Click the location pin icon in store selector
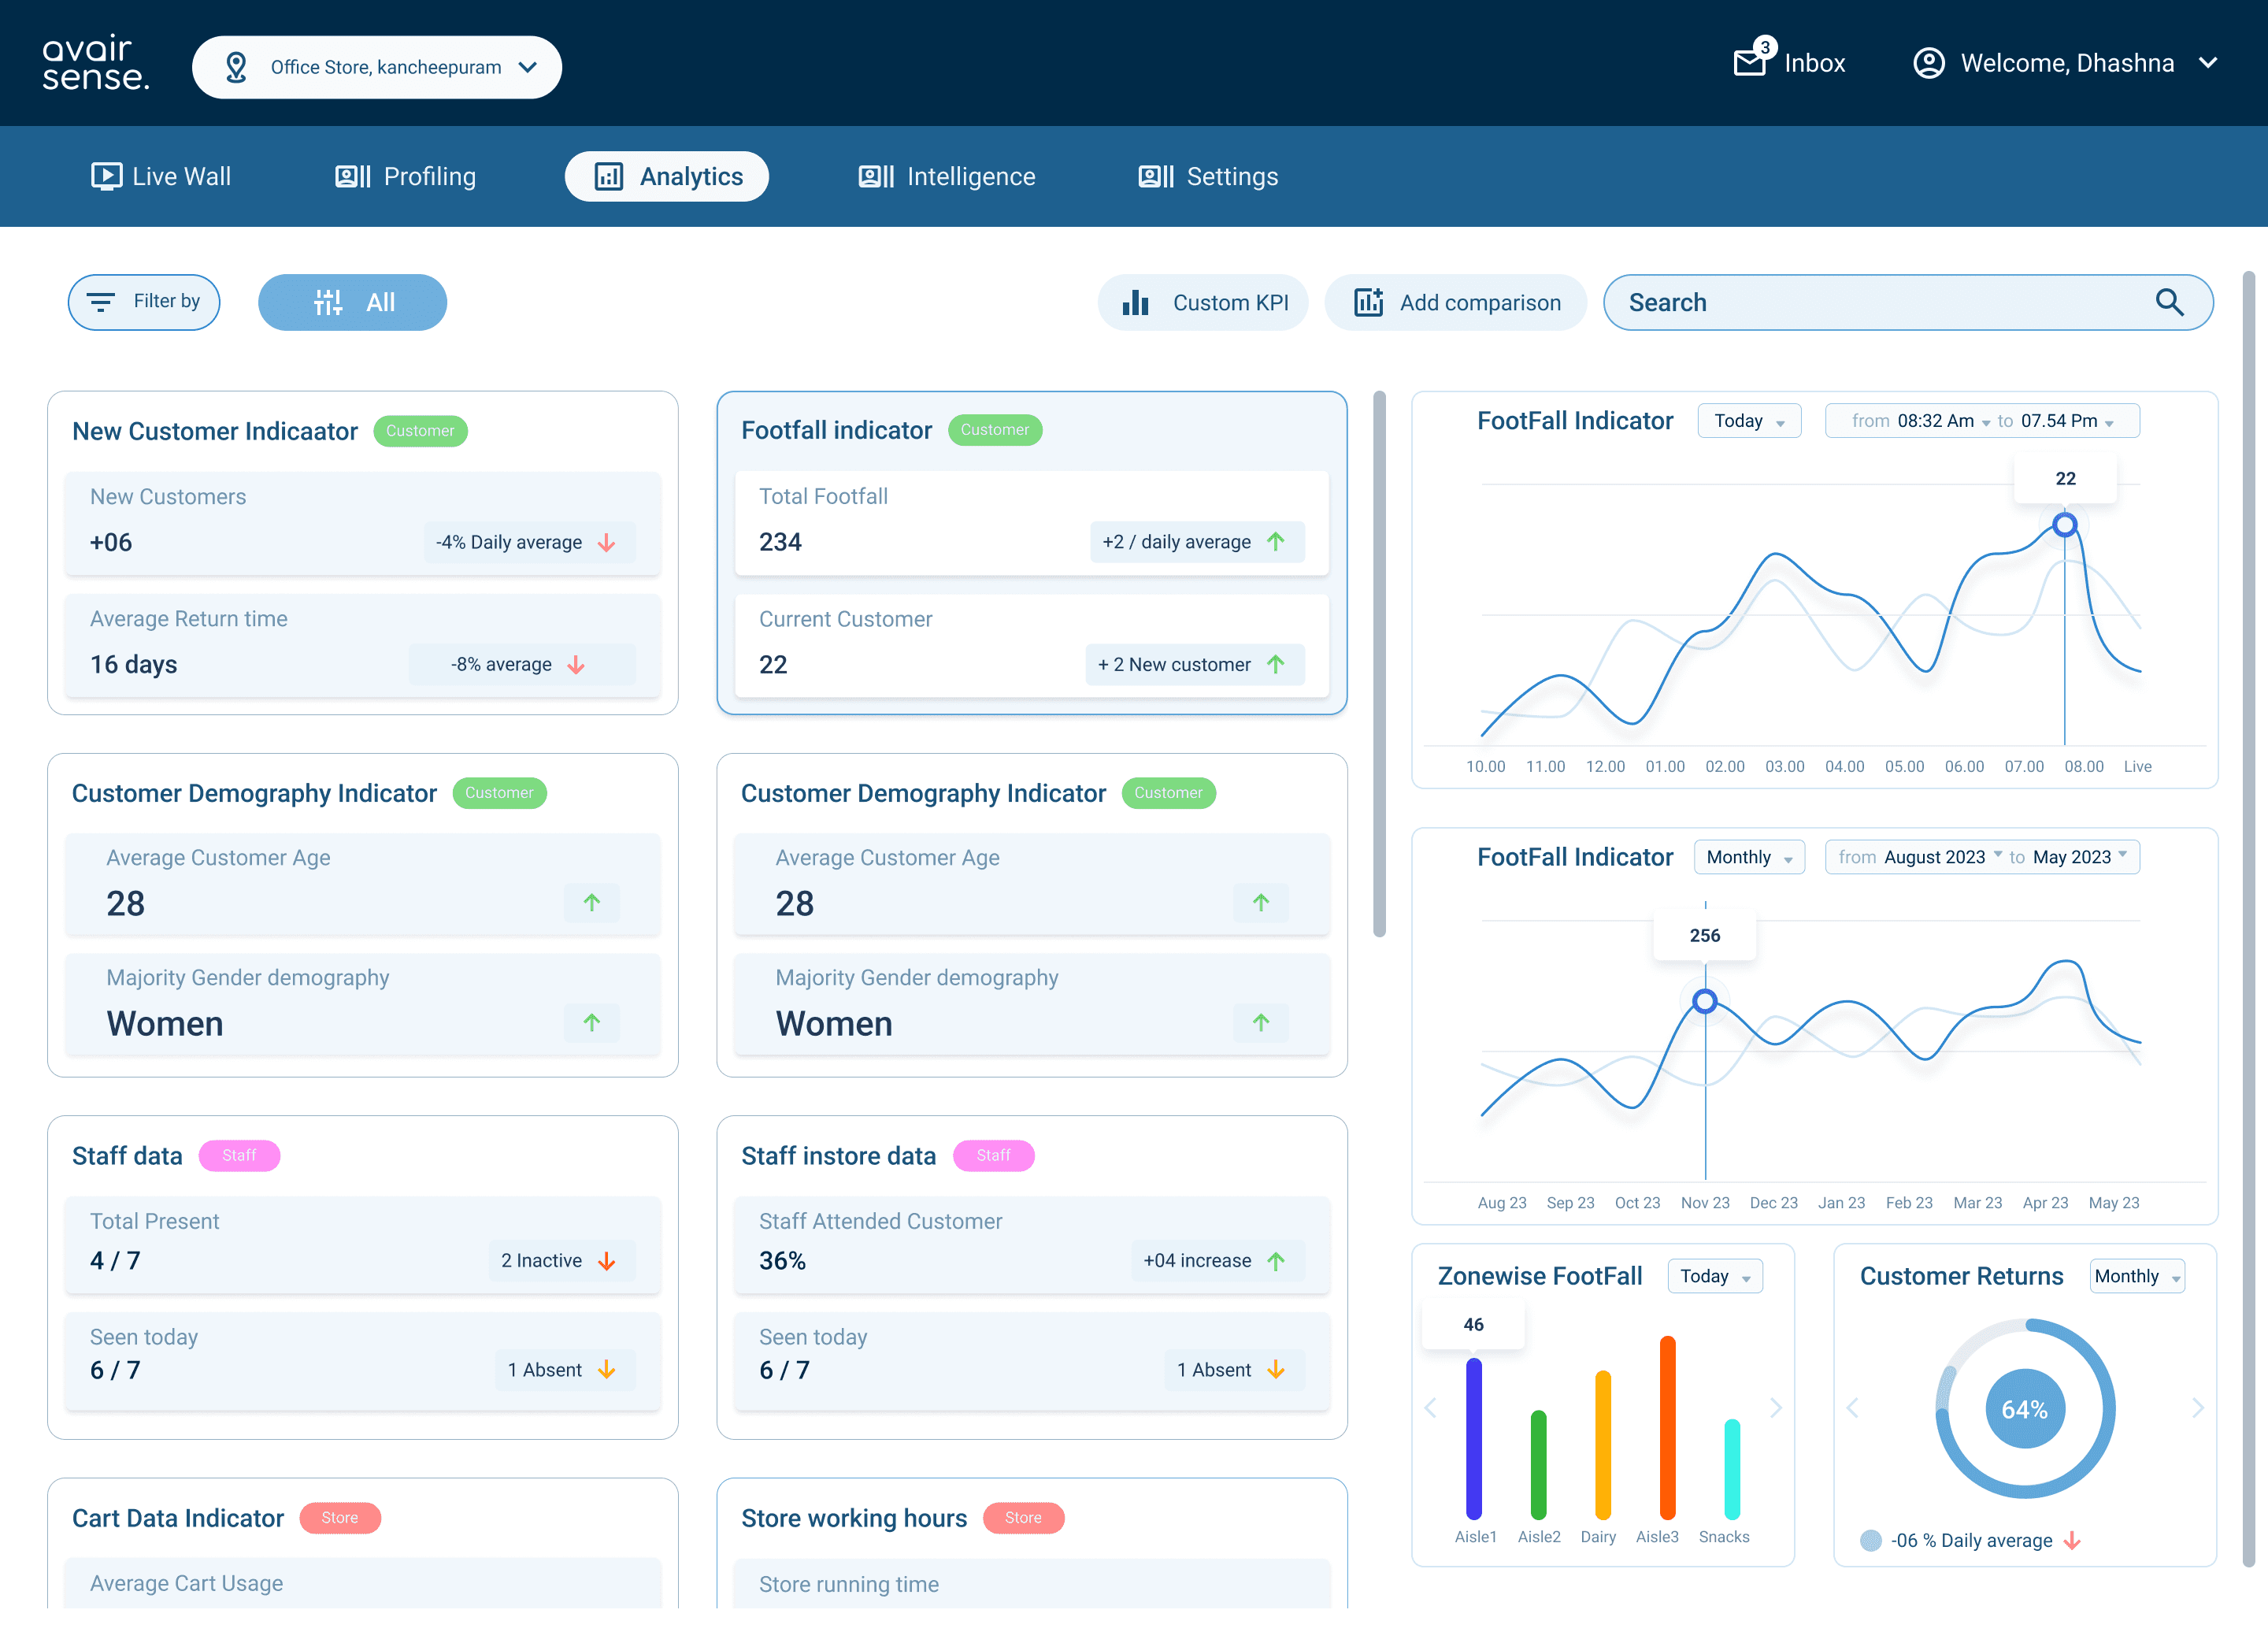The width and height of the screenshot is (2268, 1632). click(236, 67)
